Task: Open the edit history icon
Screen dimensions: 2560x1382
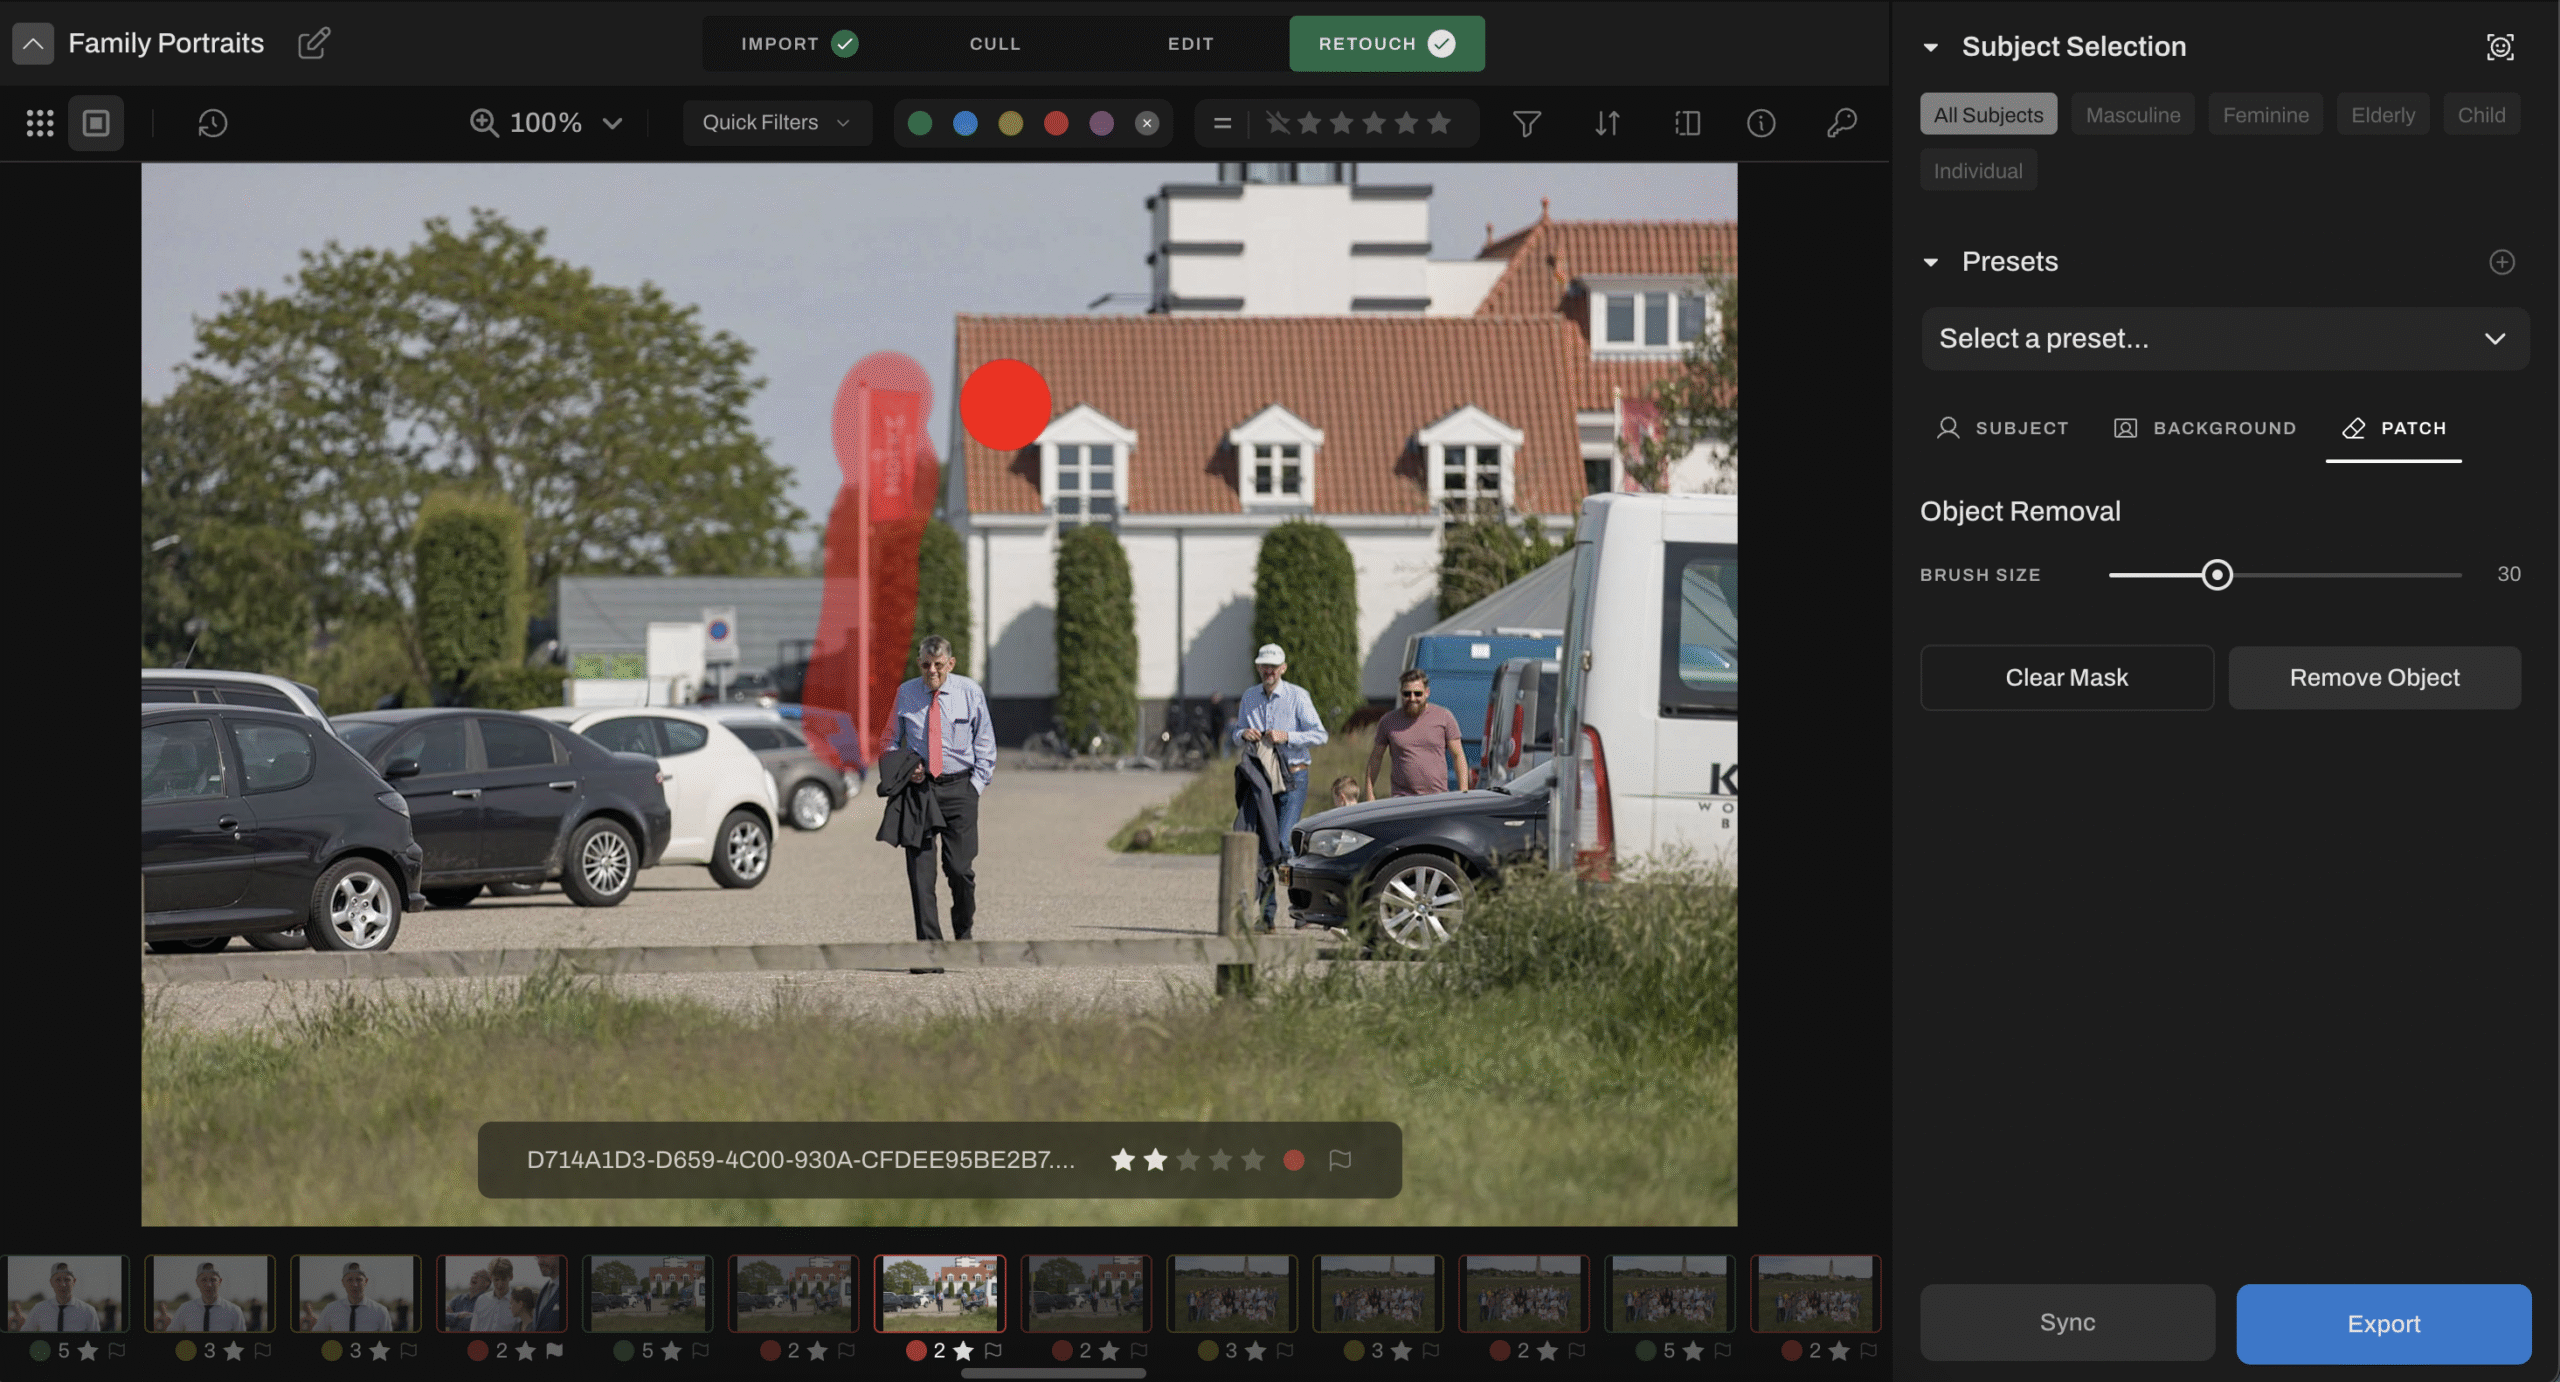Action: pyautogui.click(x=212, y=123)
